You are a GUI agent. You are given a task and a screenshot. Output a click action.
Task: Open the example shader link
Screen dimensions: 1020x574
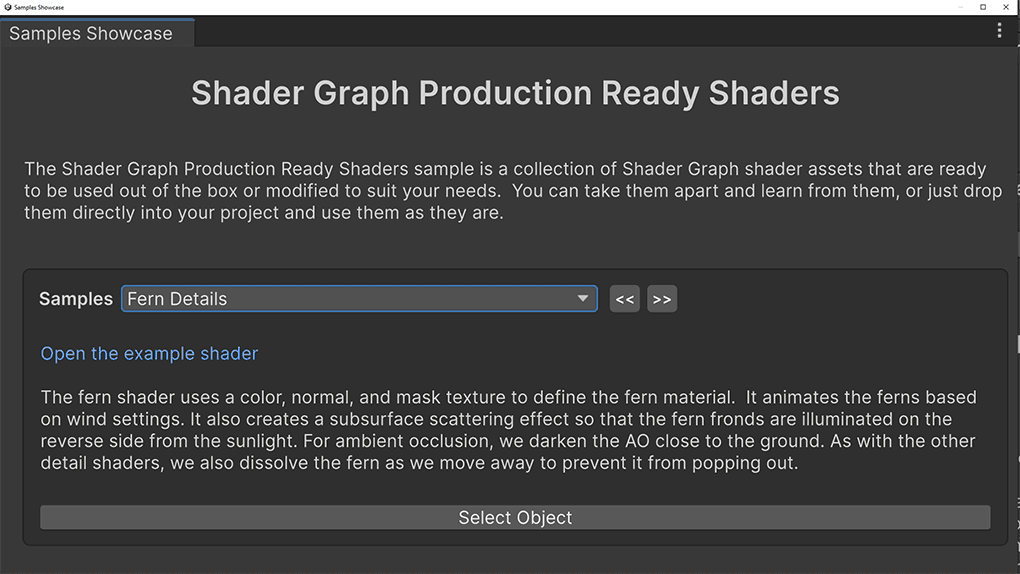[x=149, y=354]
